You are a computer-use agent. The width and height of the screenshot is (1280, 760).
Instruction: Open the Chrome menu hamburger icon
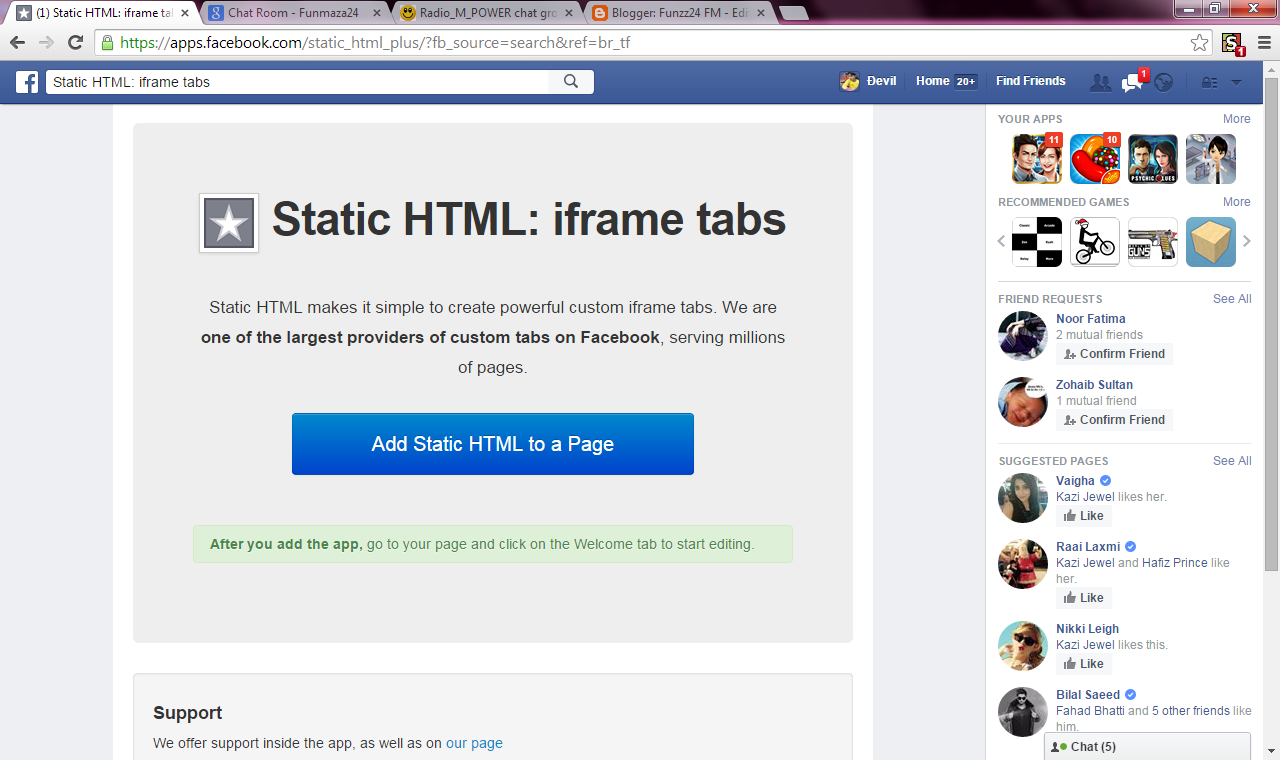1264,43
